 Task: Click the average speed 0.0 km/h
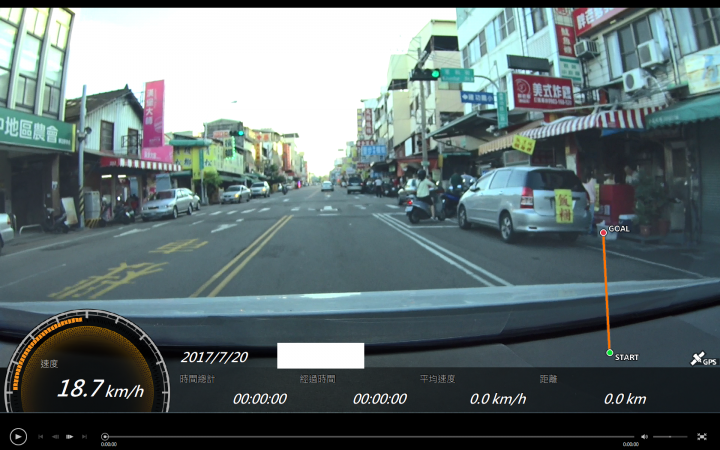coord(498,399)
